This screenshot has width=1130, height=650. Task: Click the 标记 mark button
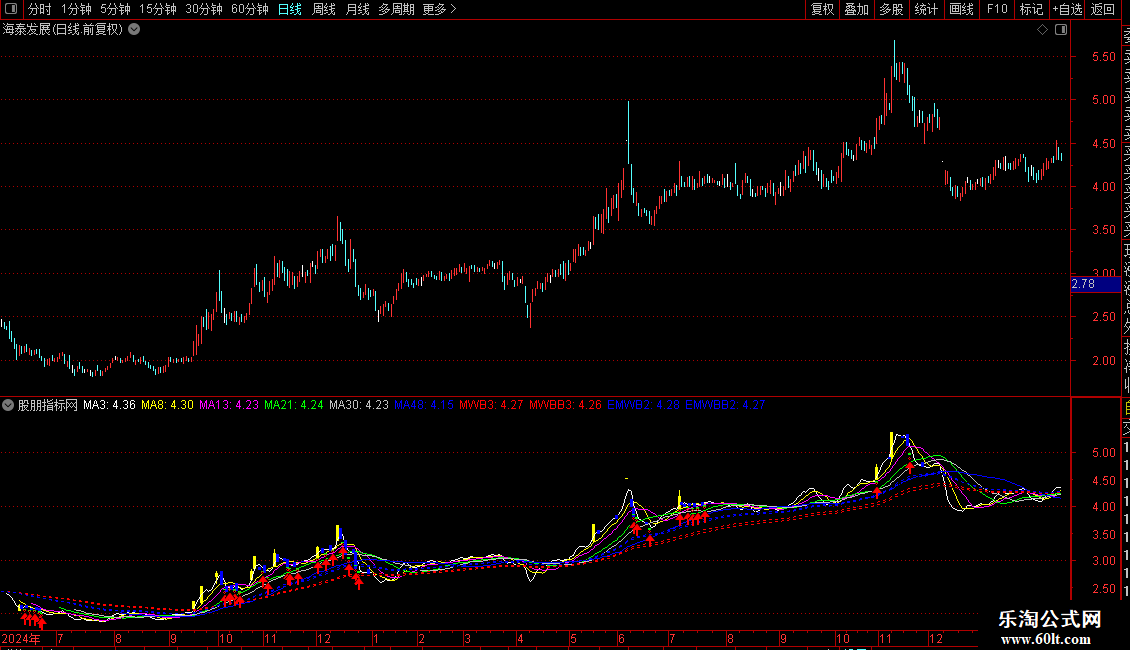tap(1031, 9)
